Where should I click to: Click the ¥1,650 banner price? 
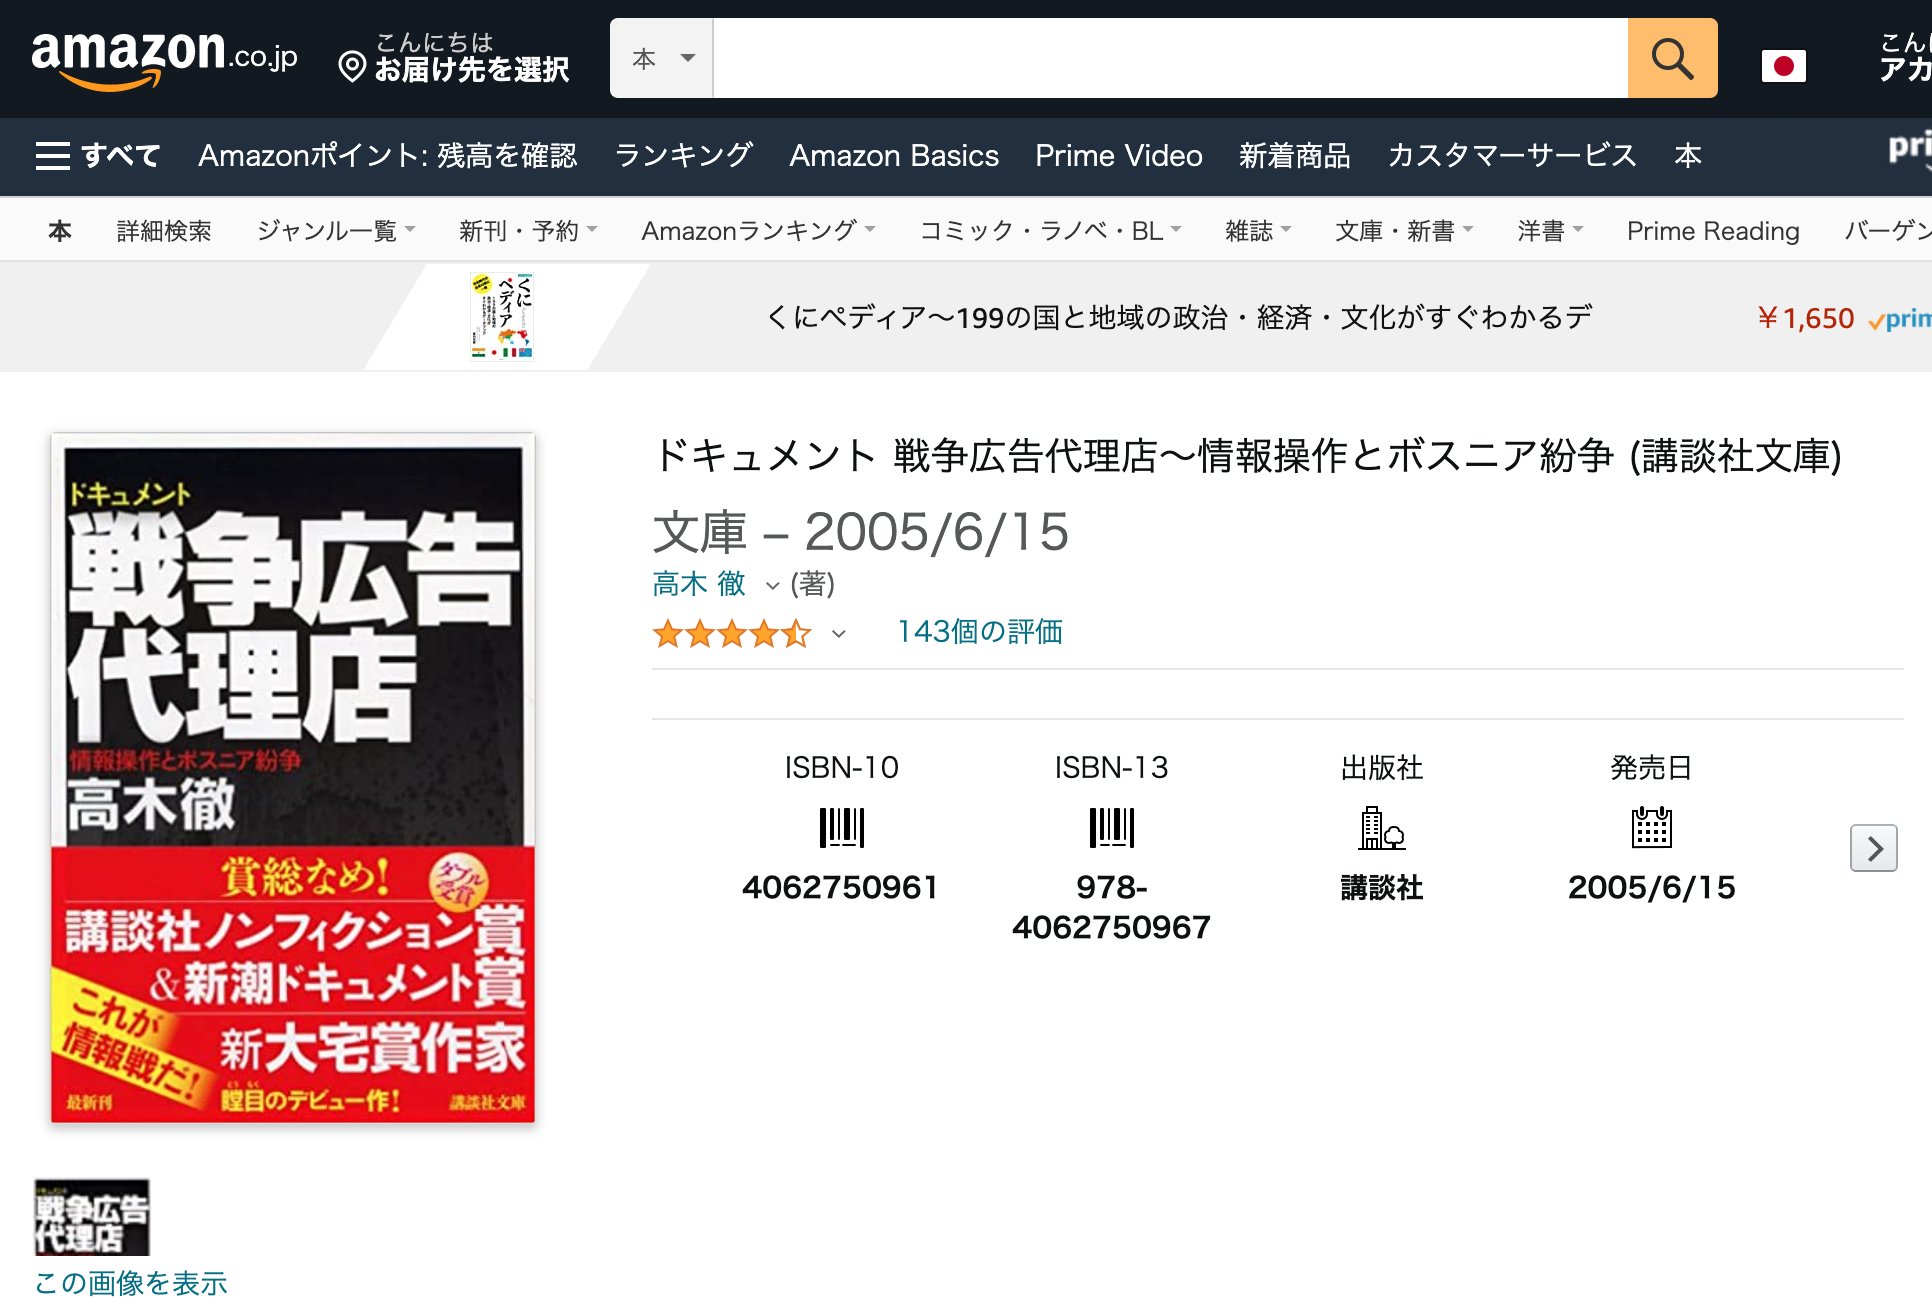tap(1805, 318)
